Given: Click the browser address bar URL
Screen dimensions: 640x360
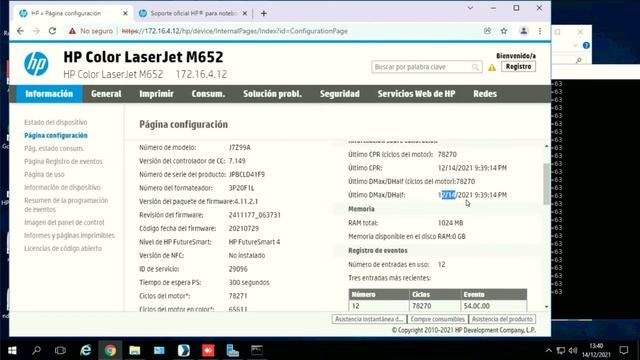Looking at the screenshot, I should 235,31.
